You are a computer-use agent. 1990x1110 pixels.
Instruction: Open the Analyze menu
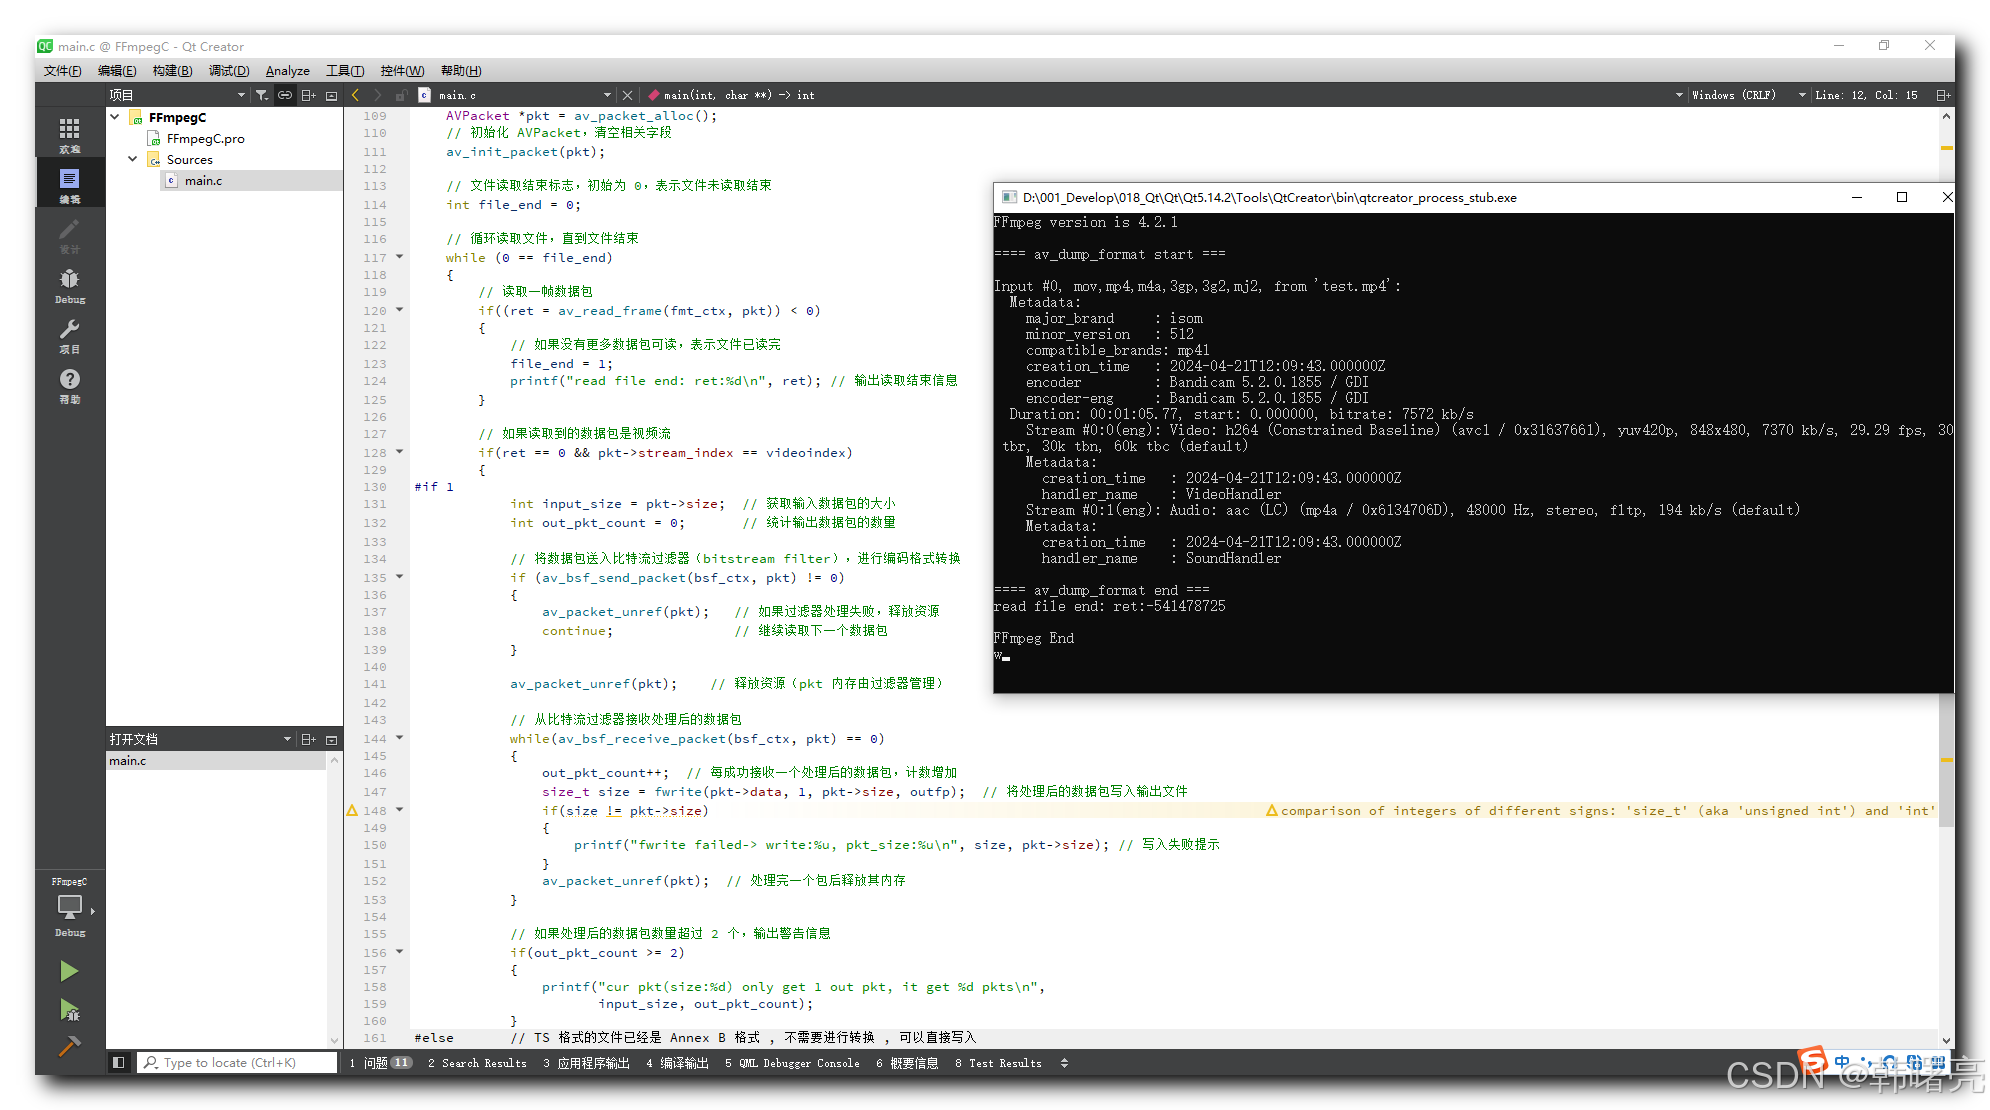287,71
